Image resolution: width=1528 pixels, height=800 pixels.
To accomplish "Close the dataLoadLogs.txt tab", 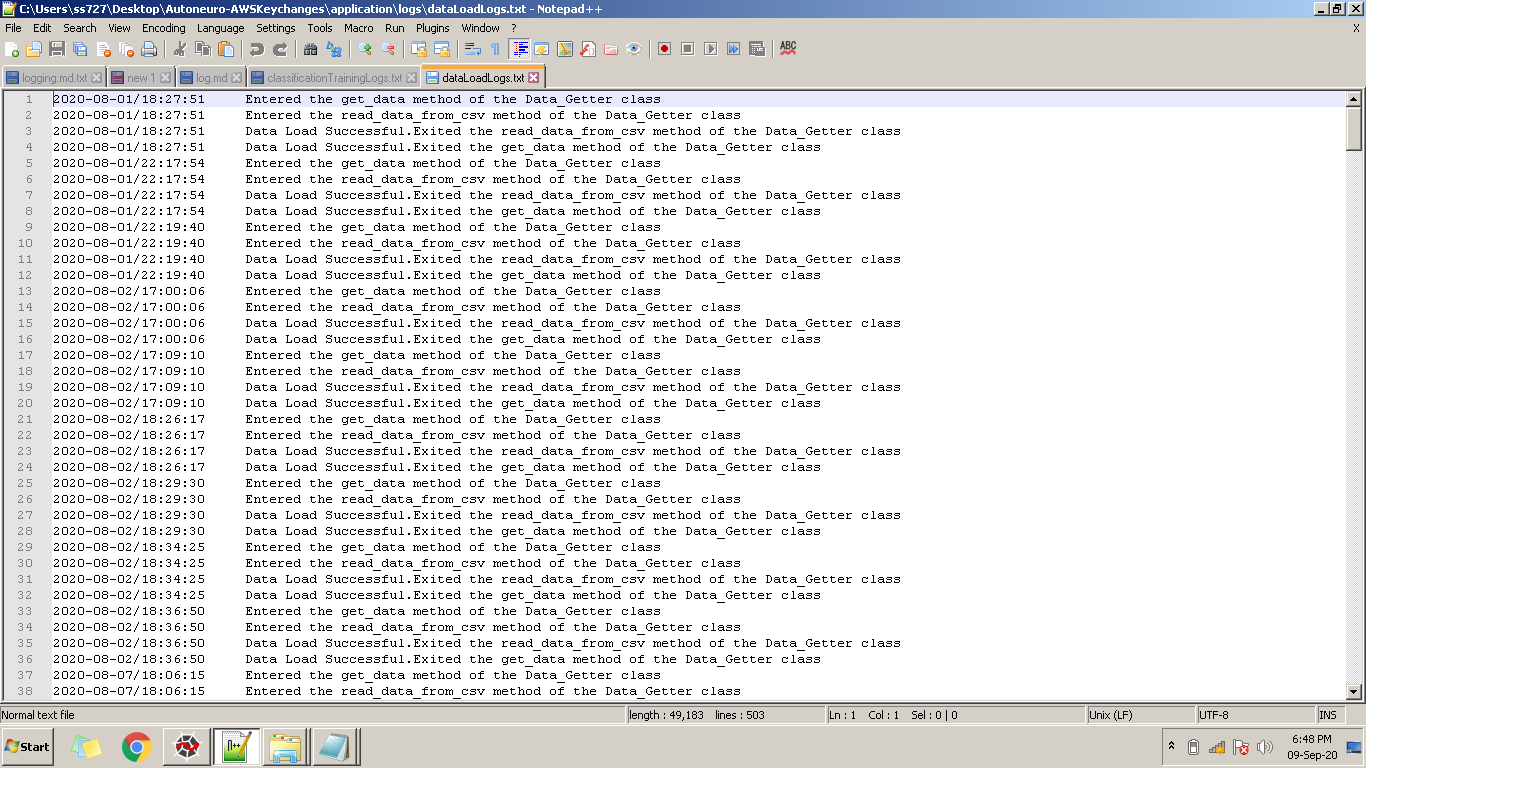I will point(534,77).
